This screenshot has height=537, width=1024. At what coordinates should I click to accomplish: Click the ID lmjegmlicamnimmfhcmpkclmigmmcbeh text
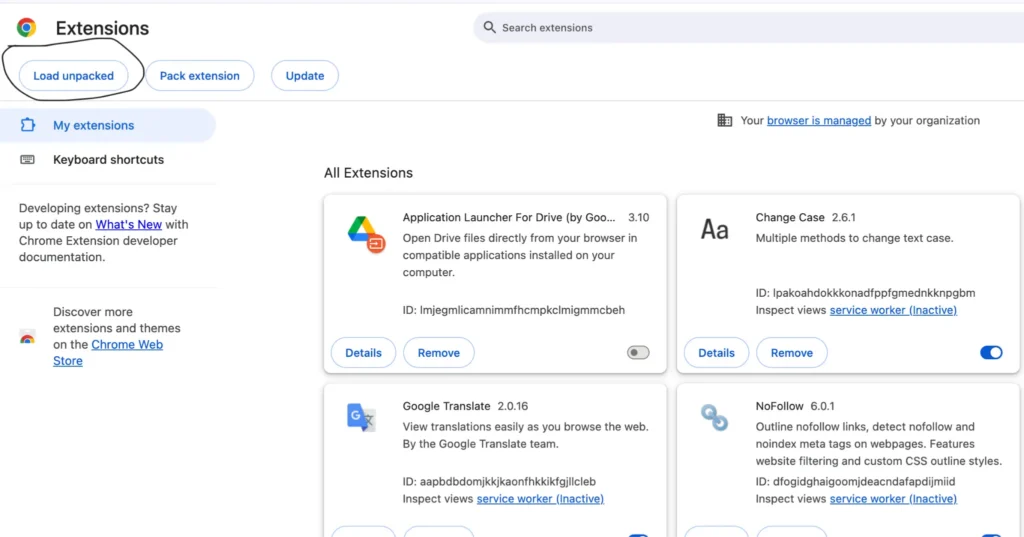[513, 310]
